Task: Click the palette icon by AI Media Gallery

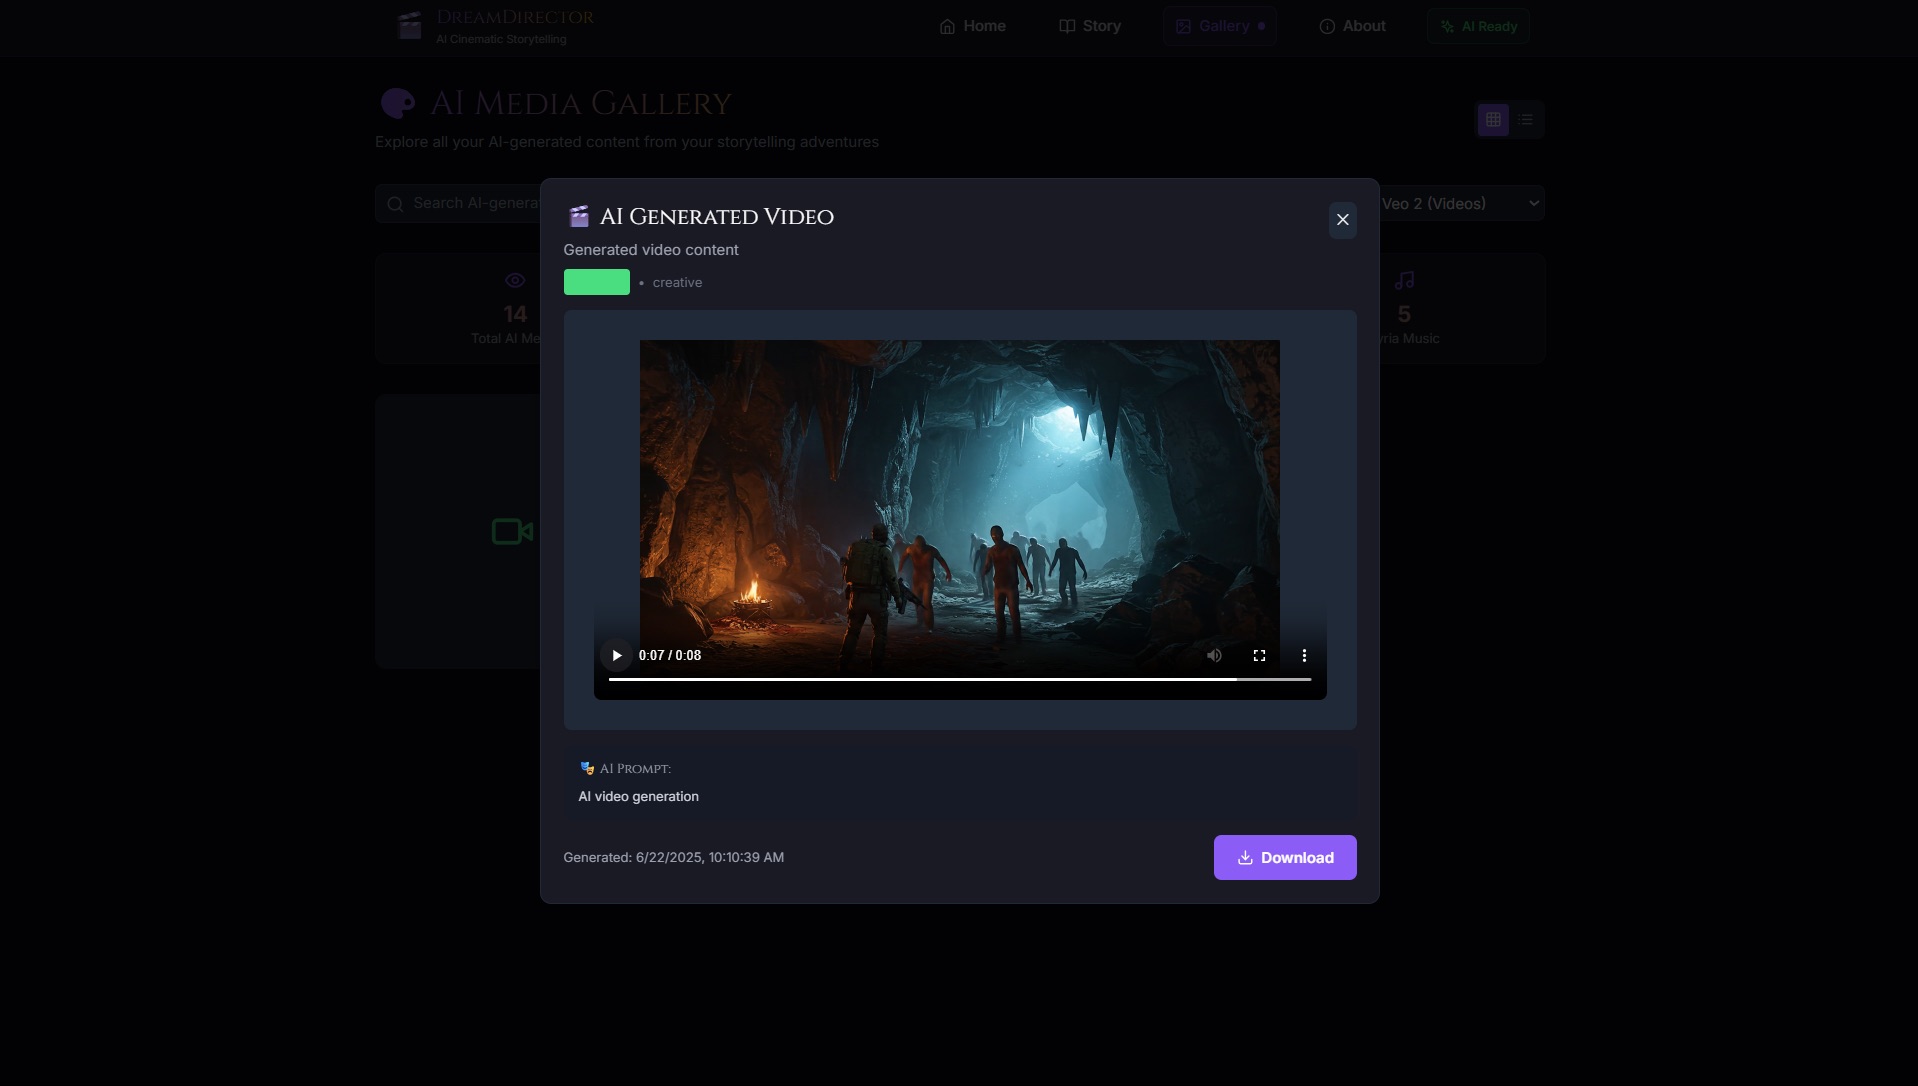Action: click(398, 103)
